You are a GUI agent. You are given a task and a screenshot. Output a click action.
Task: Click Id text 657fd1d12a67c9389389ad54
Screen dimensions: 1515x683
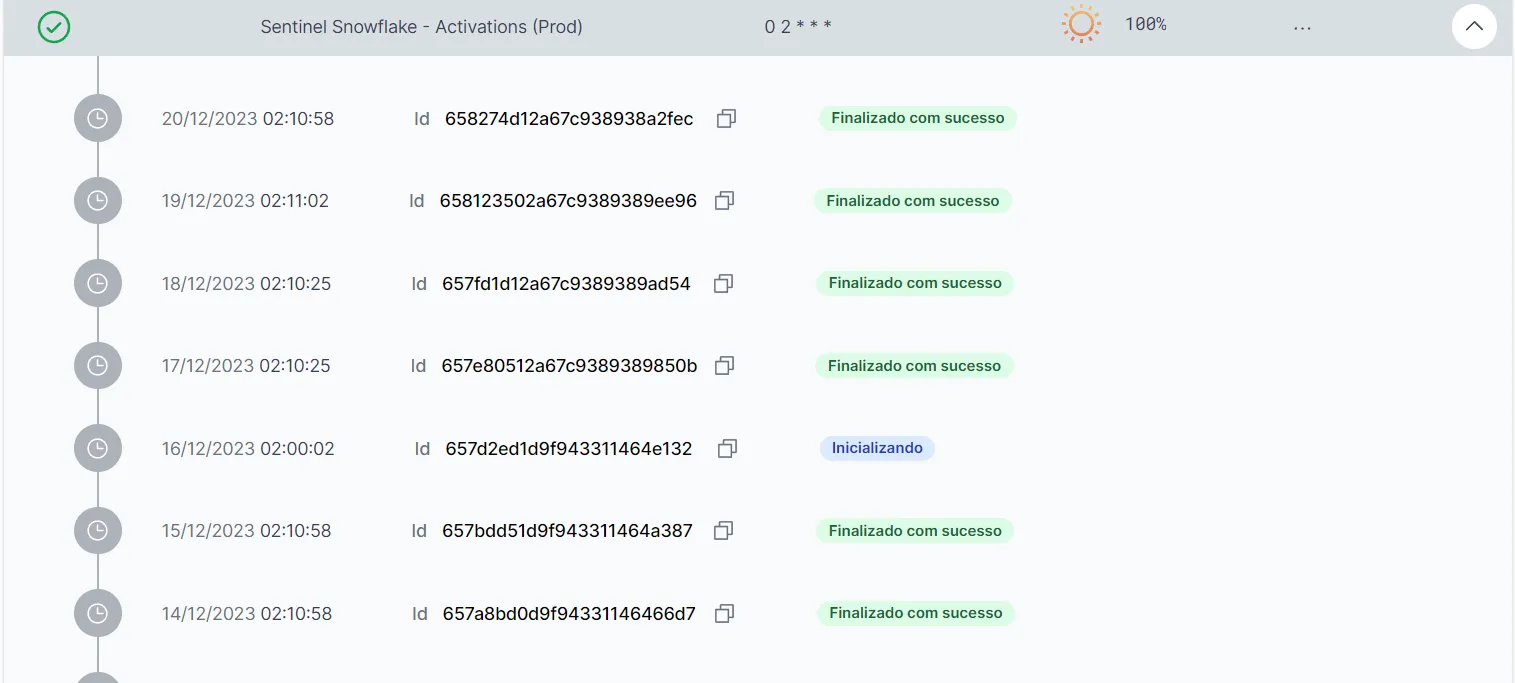[566, 283]
